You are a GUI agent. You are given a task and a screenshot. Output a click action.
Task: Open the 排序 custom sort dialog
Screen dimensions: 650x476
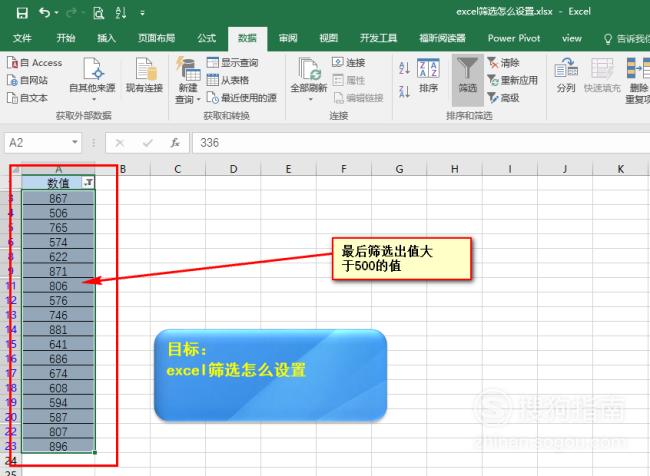428,75
